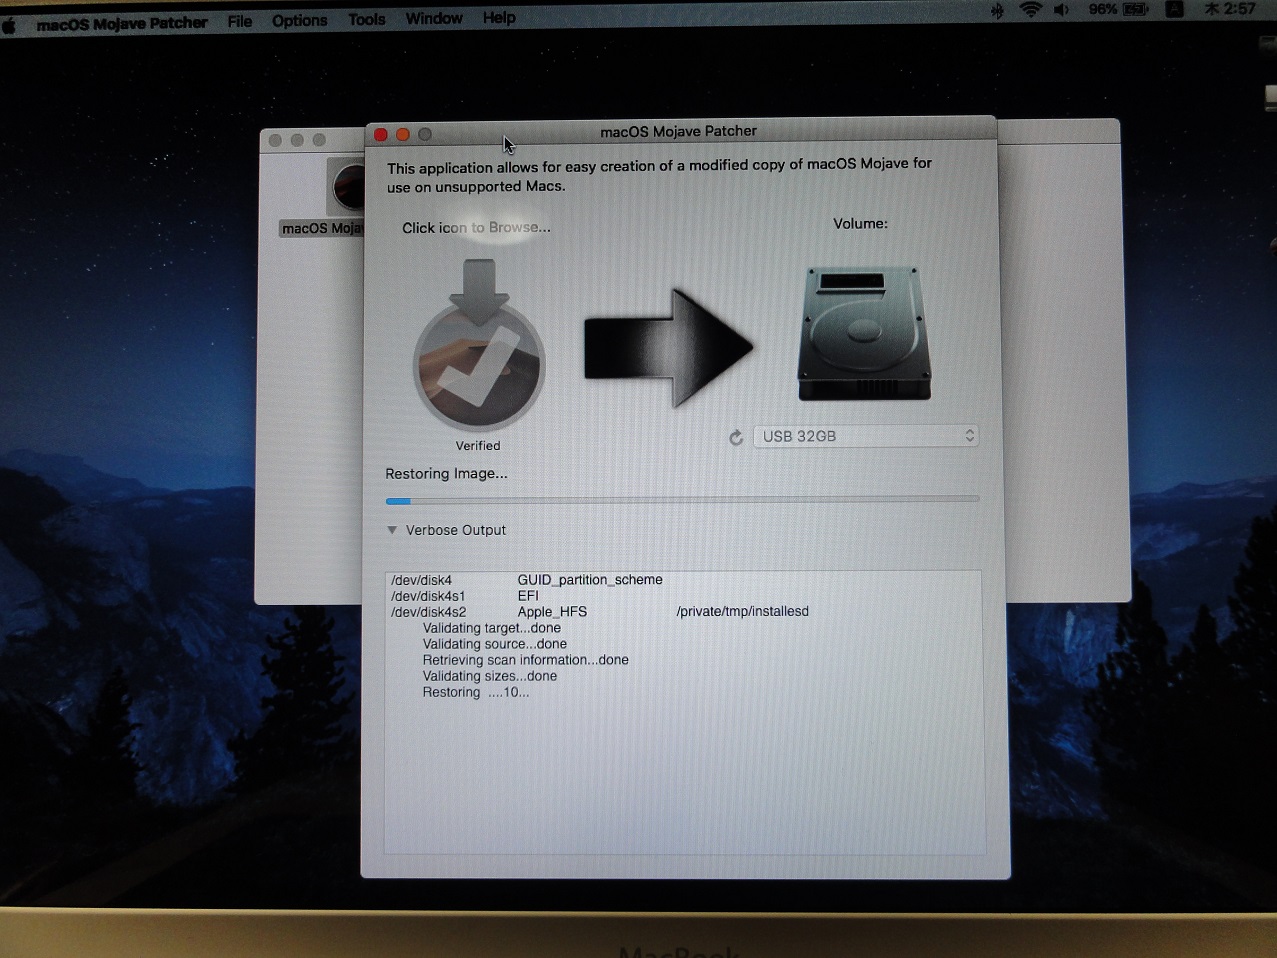Click the macOS Mojave Patcher window title
The height and width of the screenshot is (958, 1277).
click(x=678, y=131)
